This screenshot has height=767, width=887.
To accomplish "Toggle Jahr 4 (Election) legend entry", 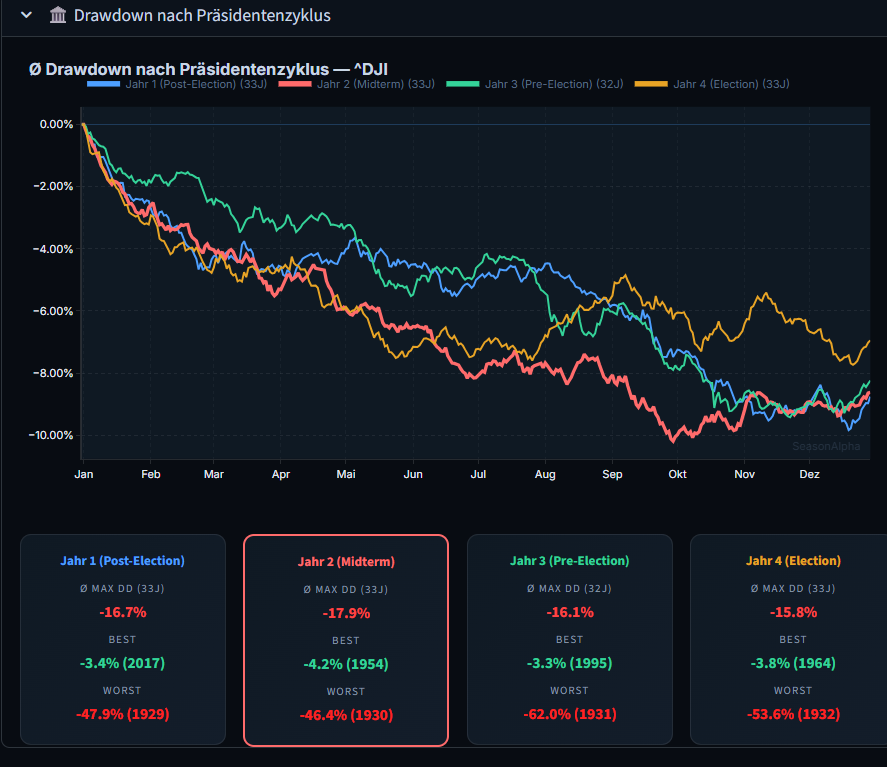I will (712, 84).
